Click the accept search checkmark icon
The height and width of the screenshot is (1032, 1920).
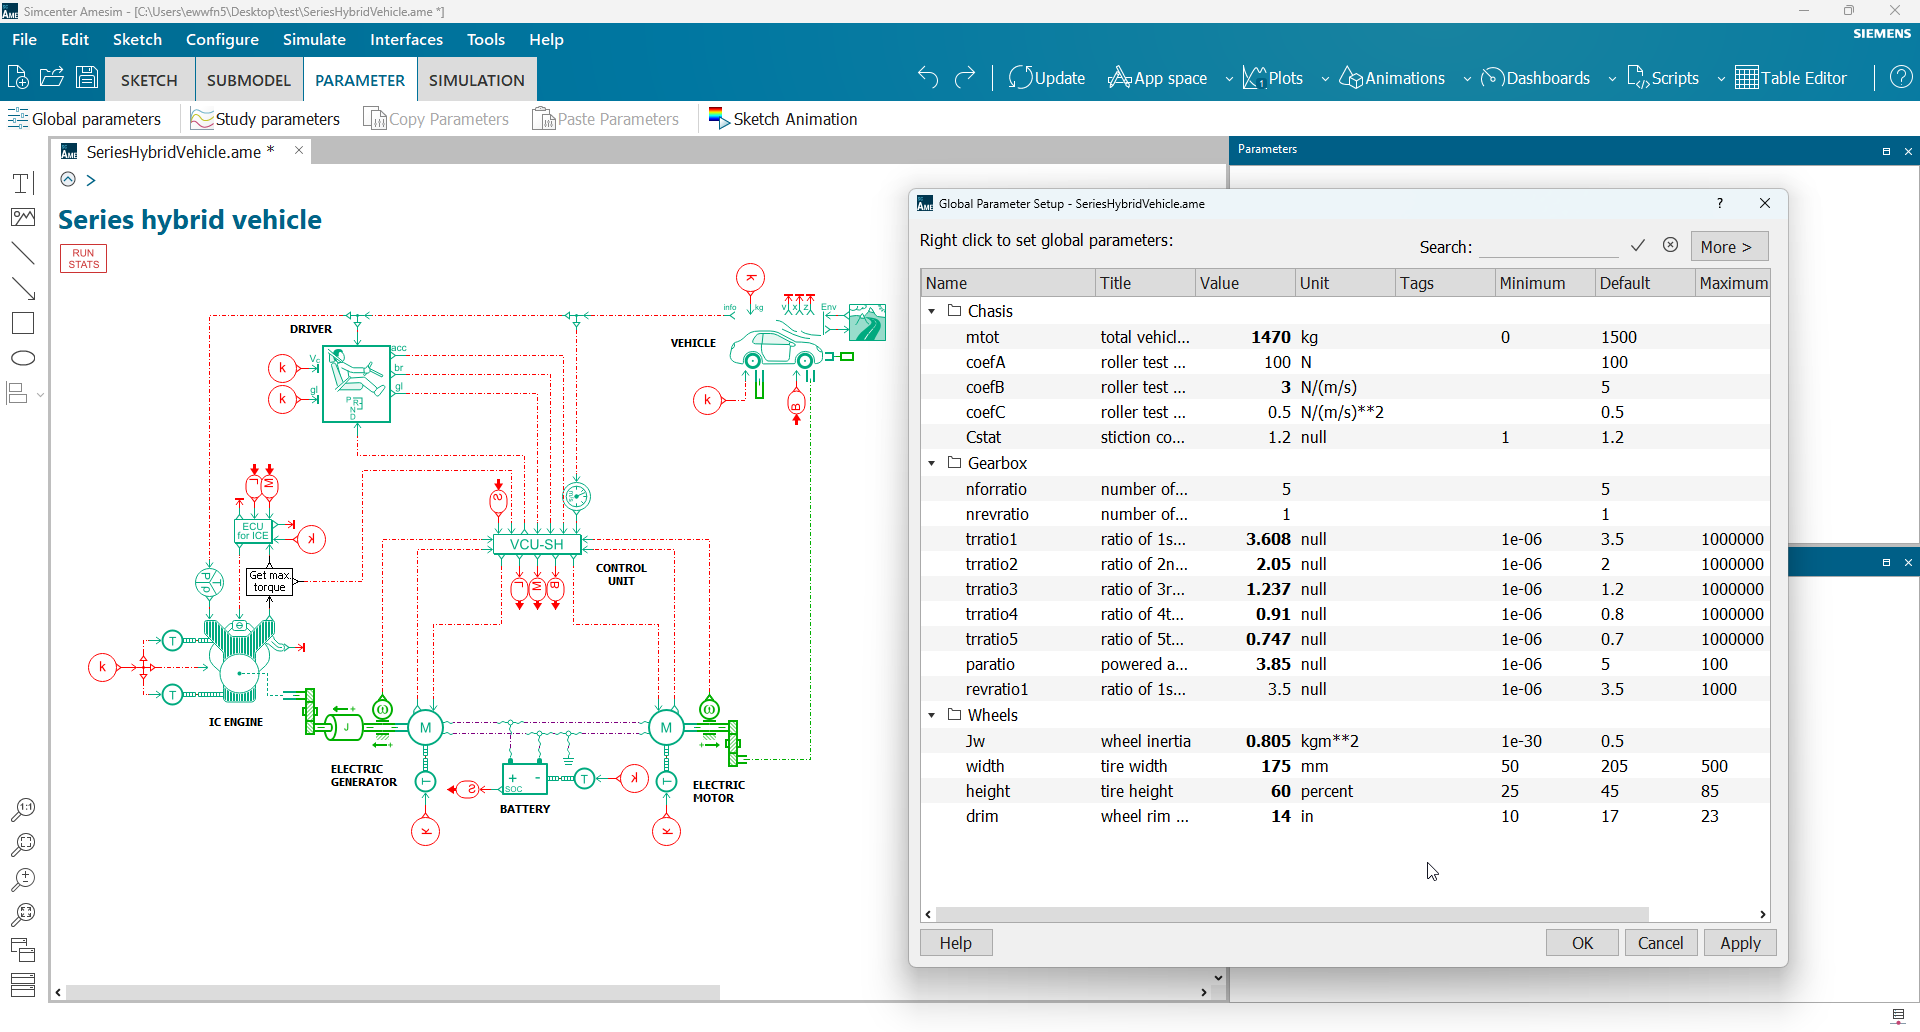point(1638,246)
